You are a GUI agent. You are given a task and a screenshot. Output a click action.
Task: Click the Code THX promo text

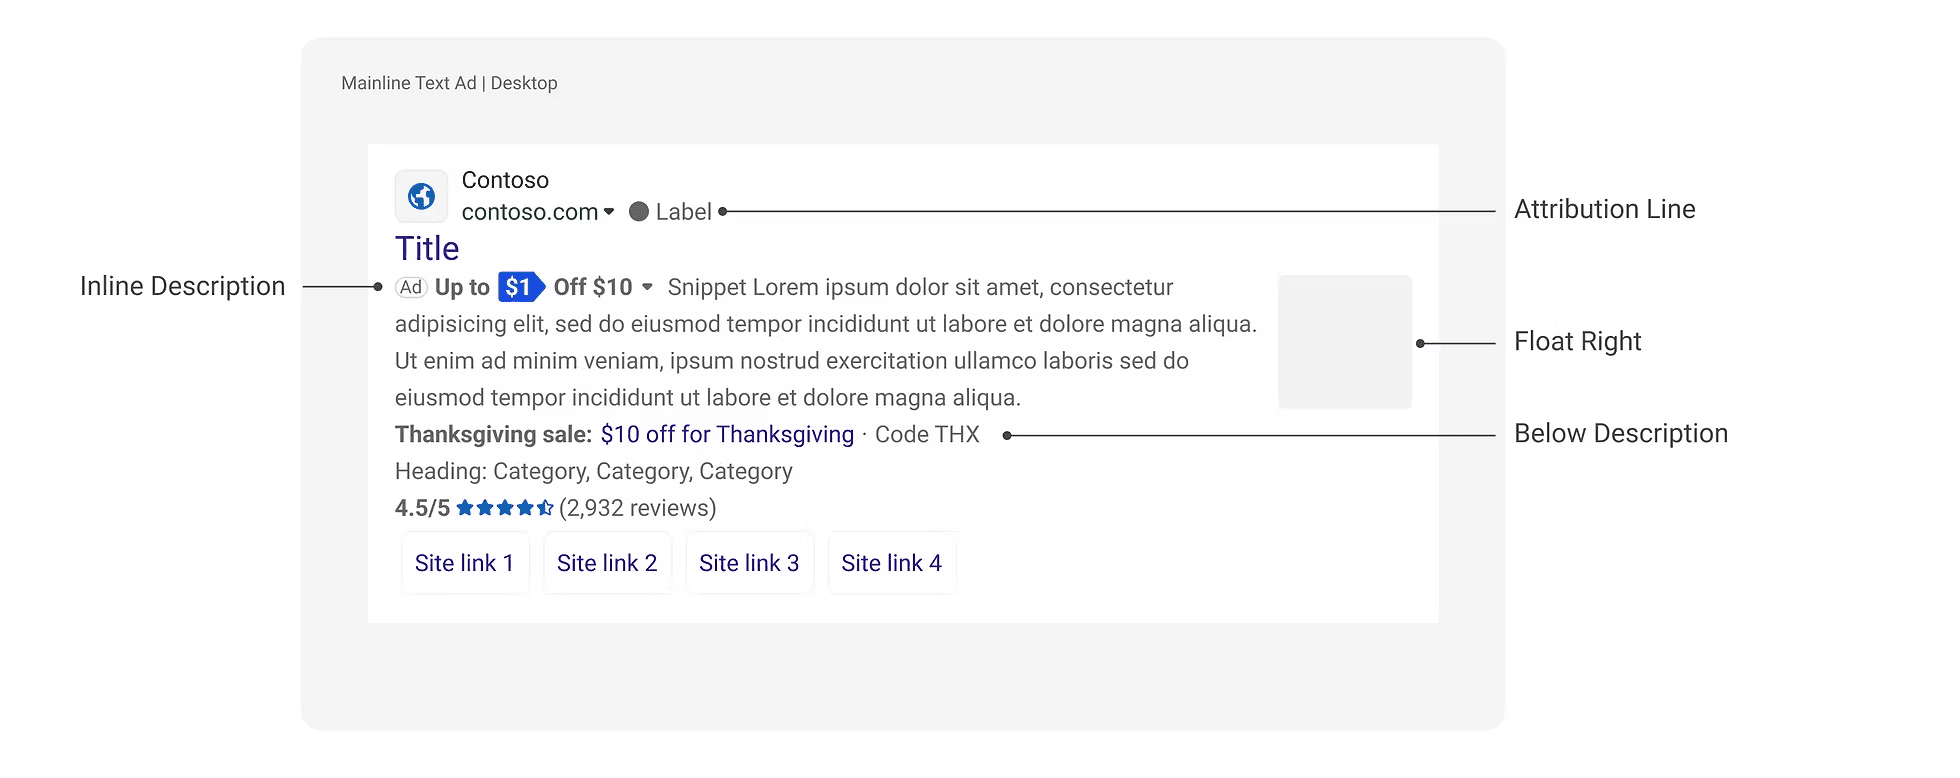coord(927,435)
